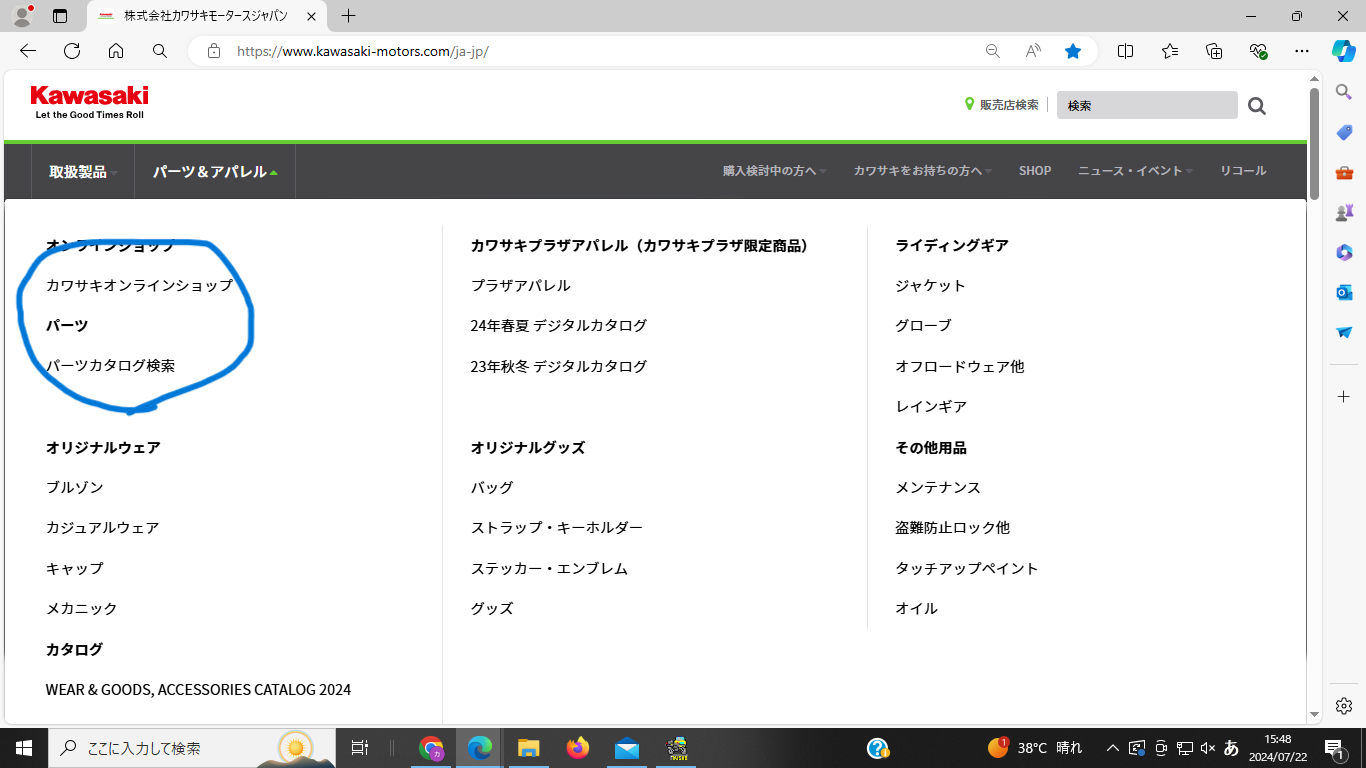
Task: Open the shopping tag sidebar icon
Action: click(x=1344, y=133)
